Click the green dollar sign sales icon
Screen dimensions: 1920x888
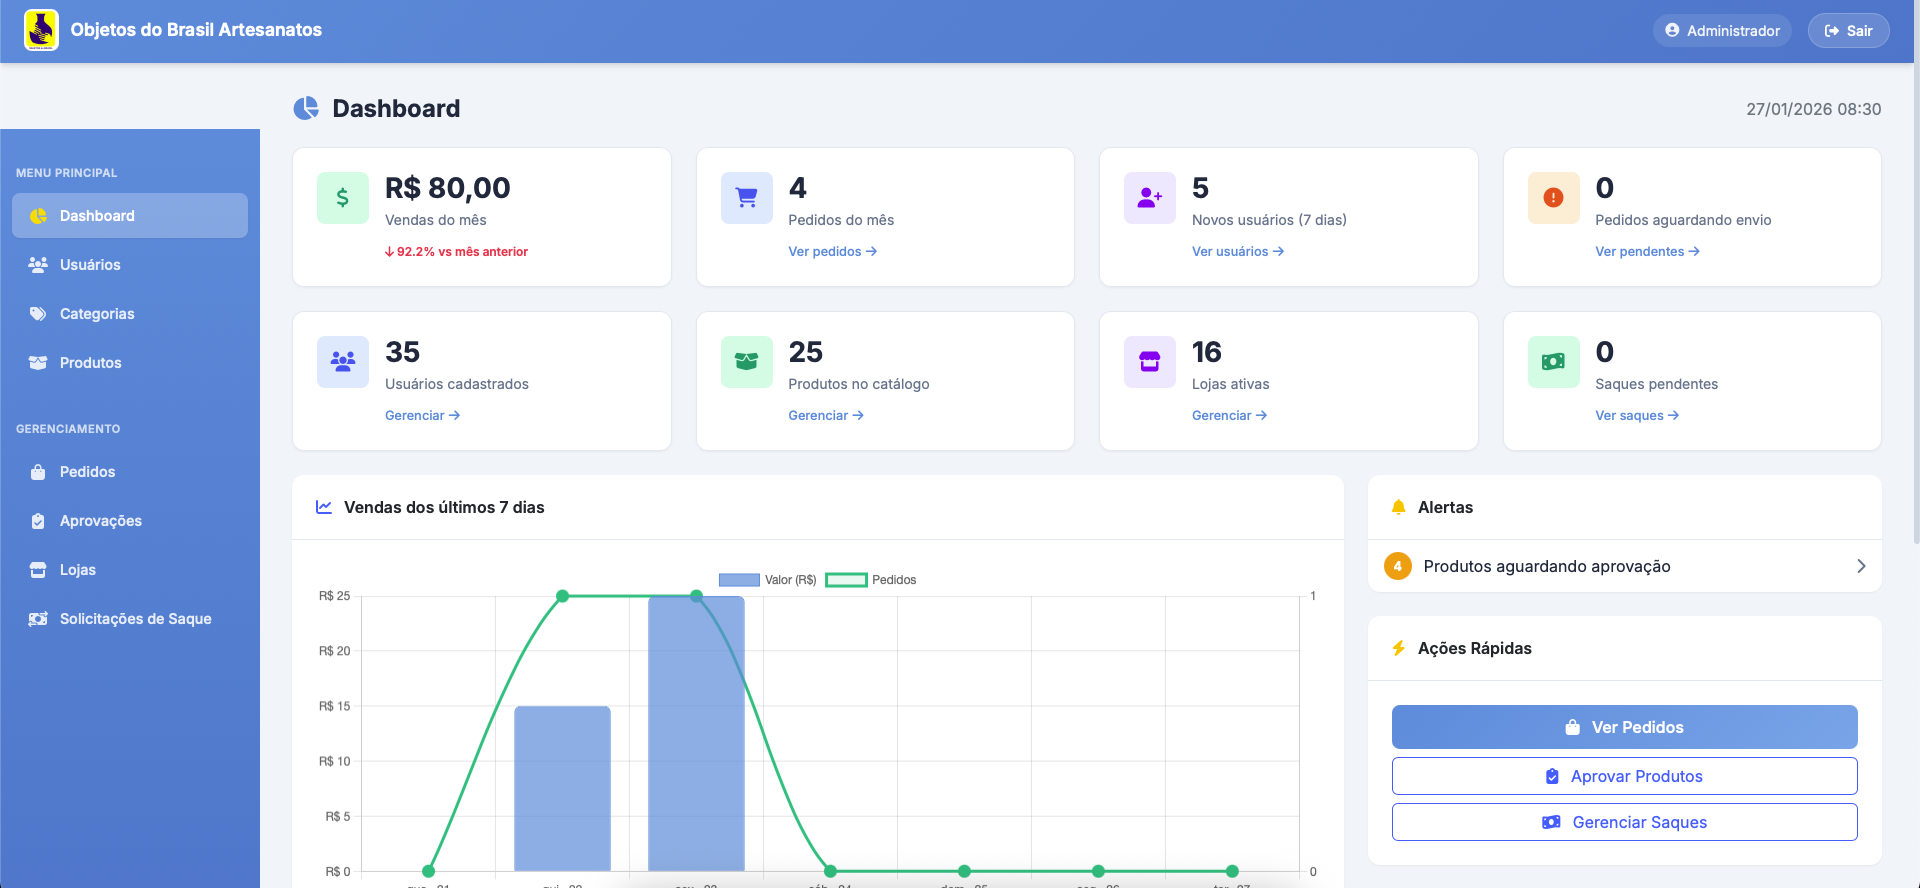pyautogui.click(x=342, y=198)
